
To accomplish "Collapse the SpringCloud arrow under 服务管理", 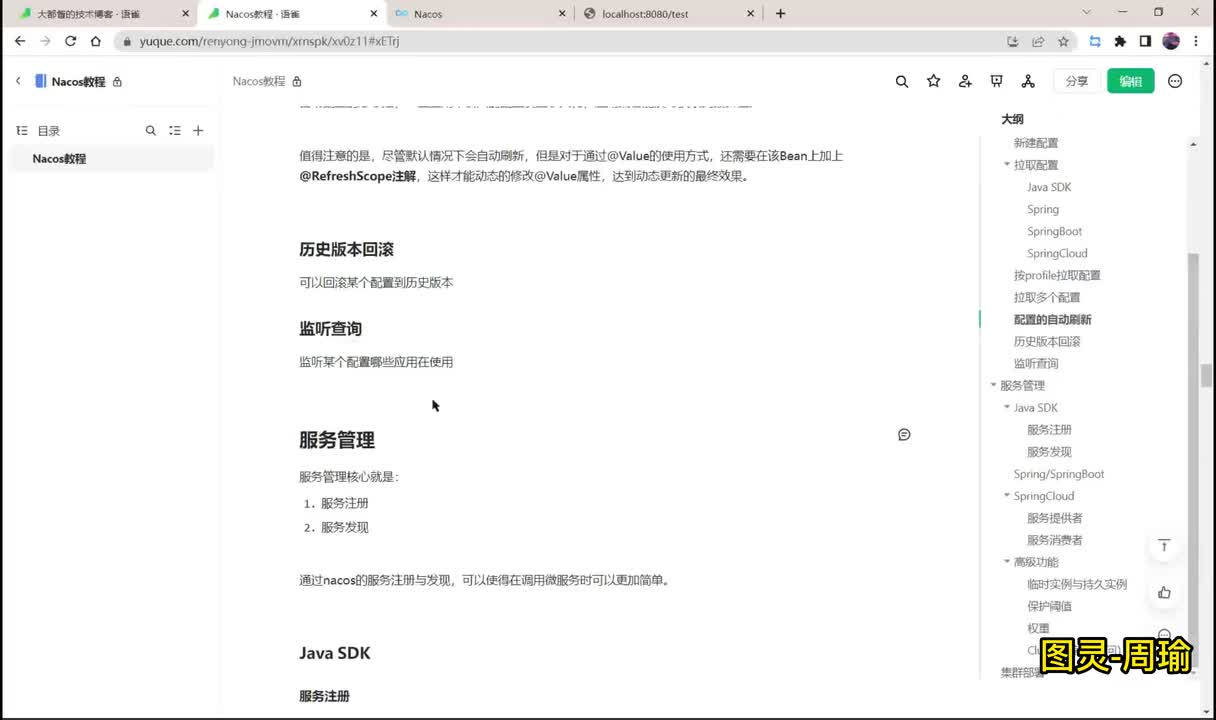I will [x=1007, y=496].
